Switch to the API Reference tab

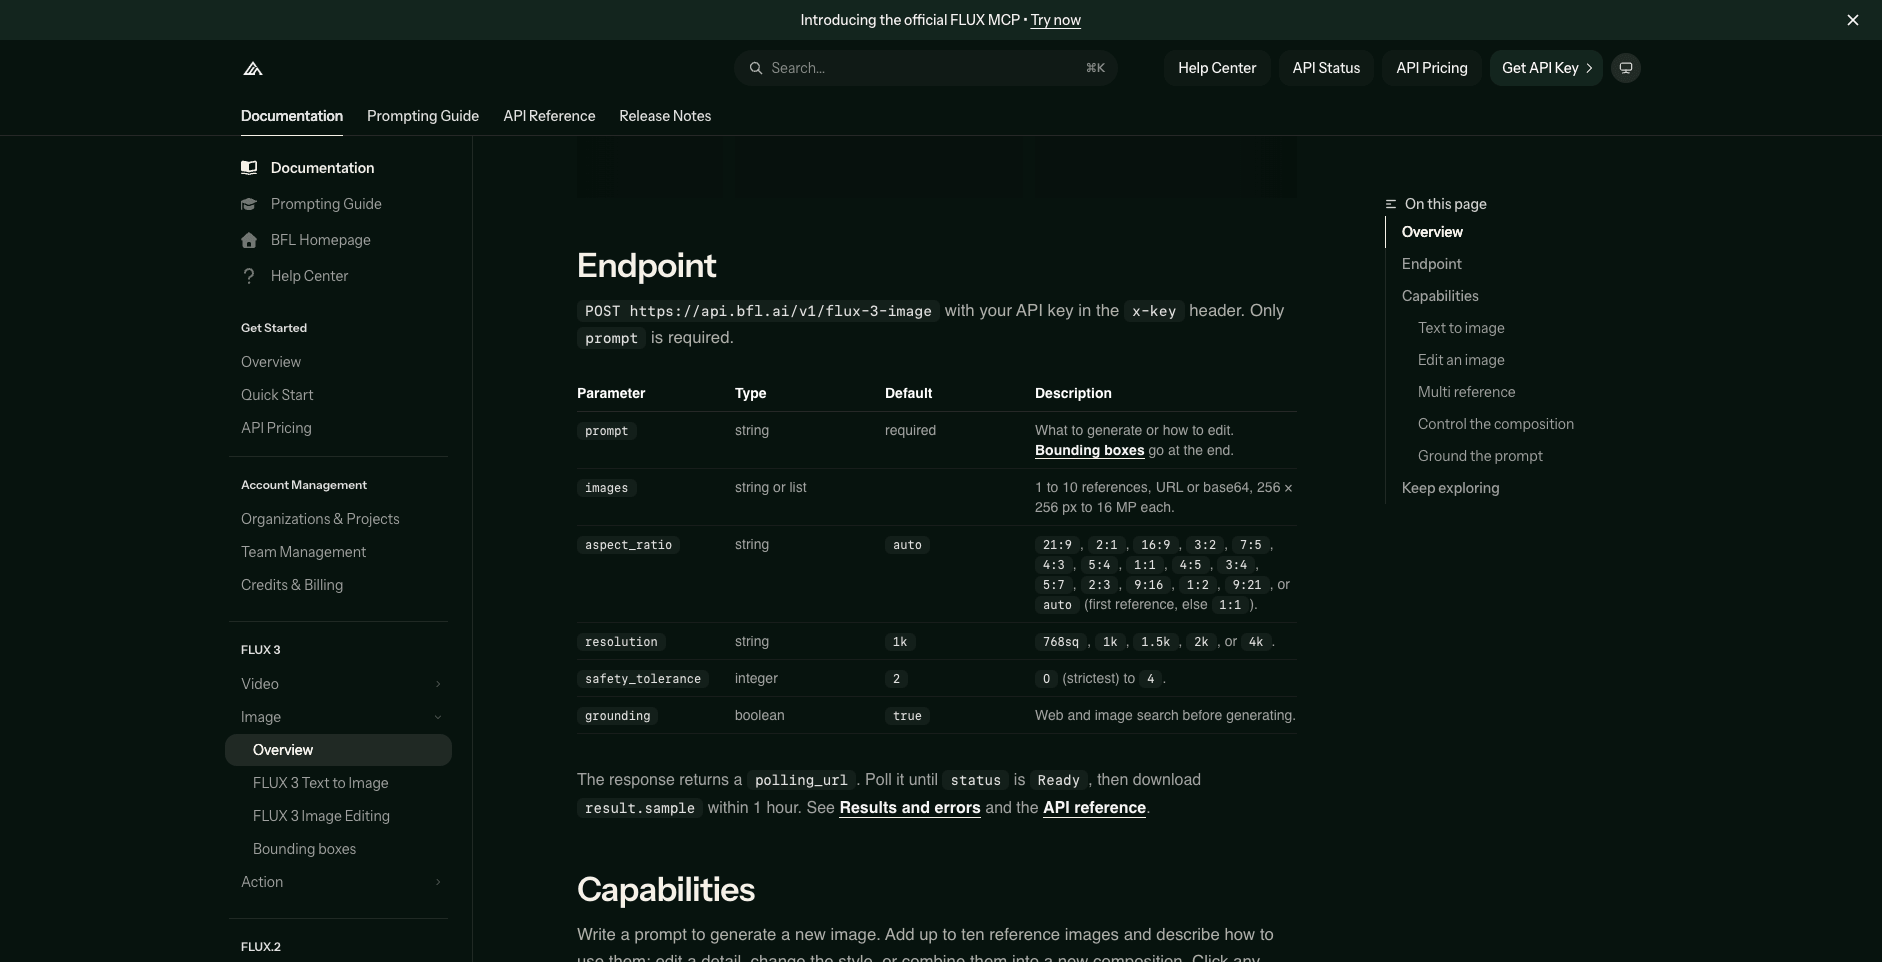[549, 116]
